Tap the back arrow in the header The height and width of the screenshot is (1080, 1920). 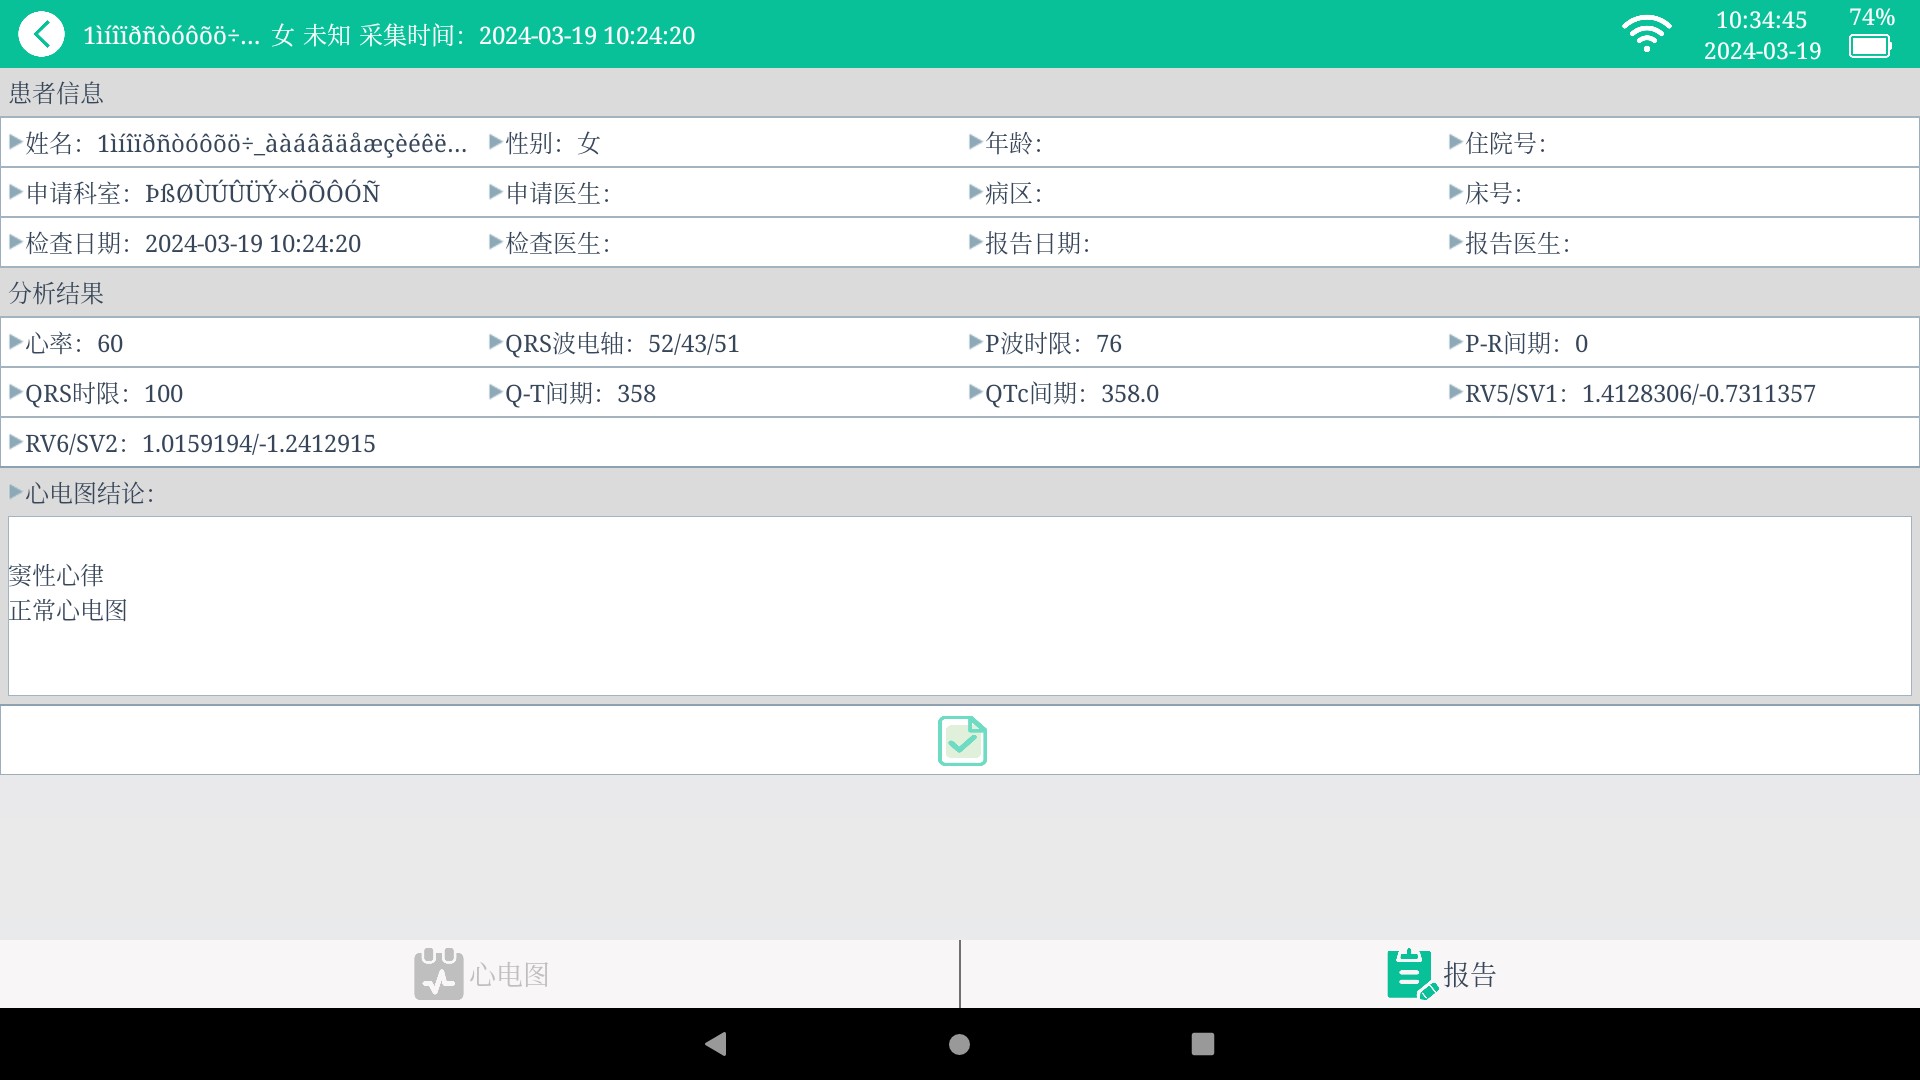pyautogui.click(x=41, y=35)
